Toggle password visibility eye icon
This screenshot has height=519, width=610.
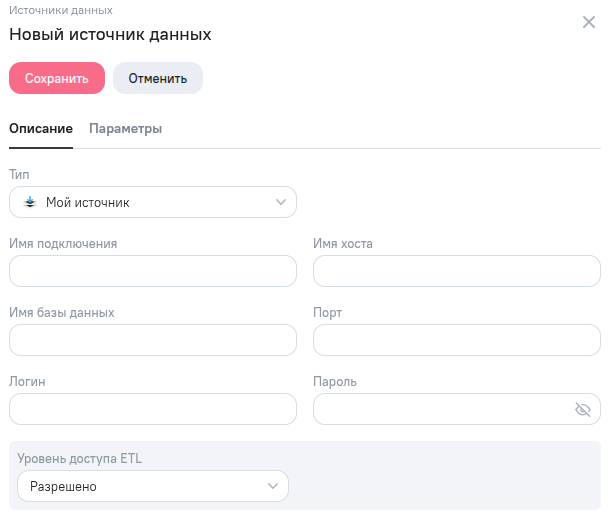pos(583,409)
